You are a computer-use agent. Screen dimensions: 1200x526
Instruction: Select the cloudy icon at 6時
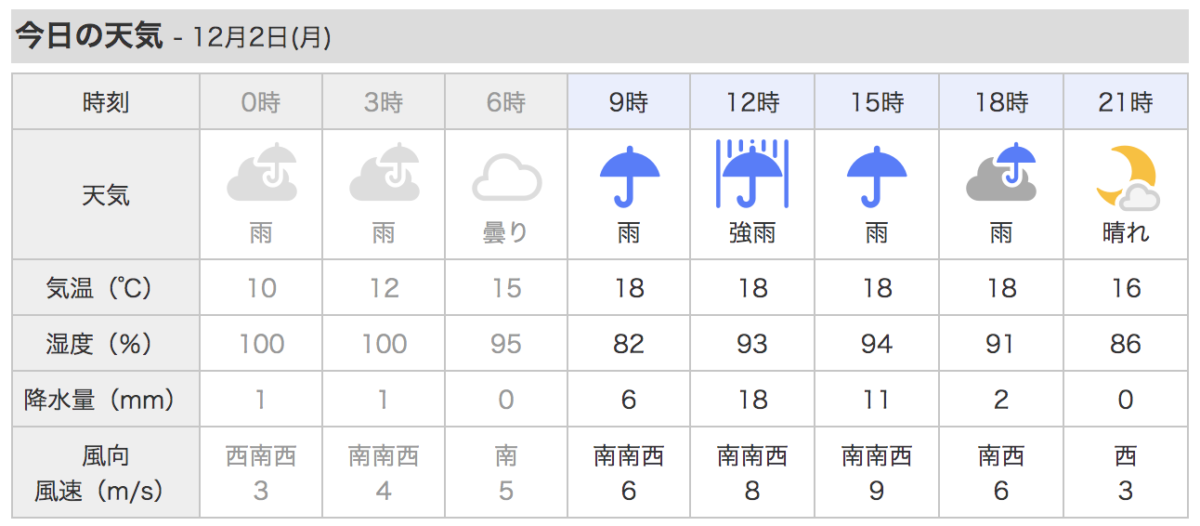pos(506,178)
